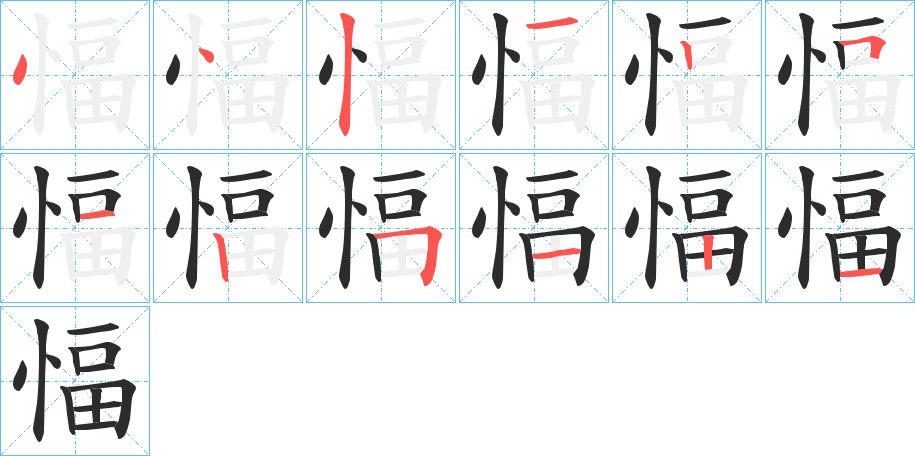Viewport: 915px width, 456px height.
Task: Select the fifth stroke step tile
Action: 686,75
